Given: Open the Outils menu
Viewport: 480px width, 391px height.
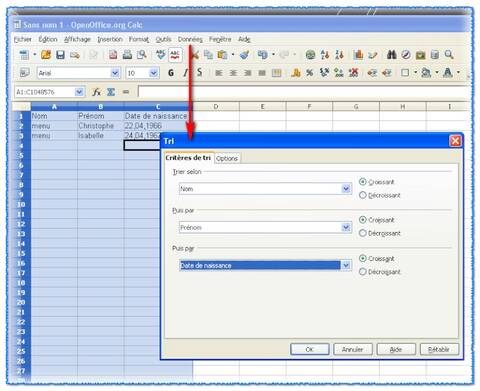Looking at the screenshot, I should (x=163, y=39).
